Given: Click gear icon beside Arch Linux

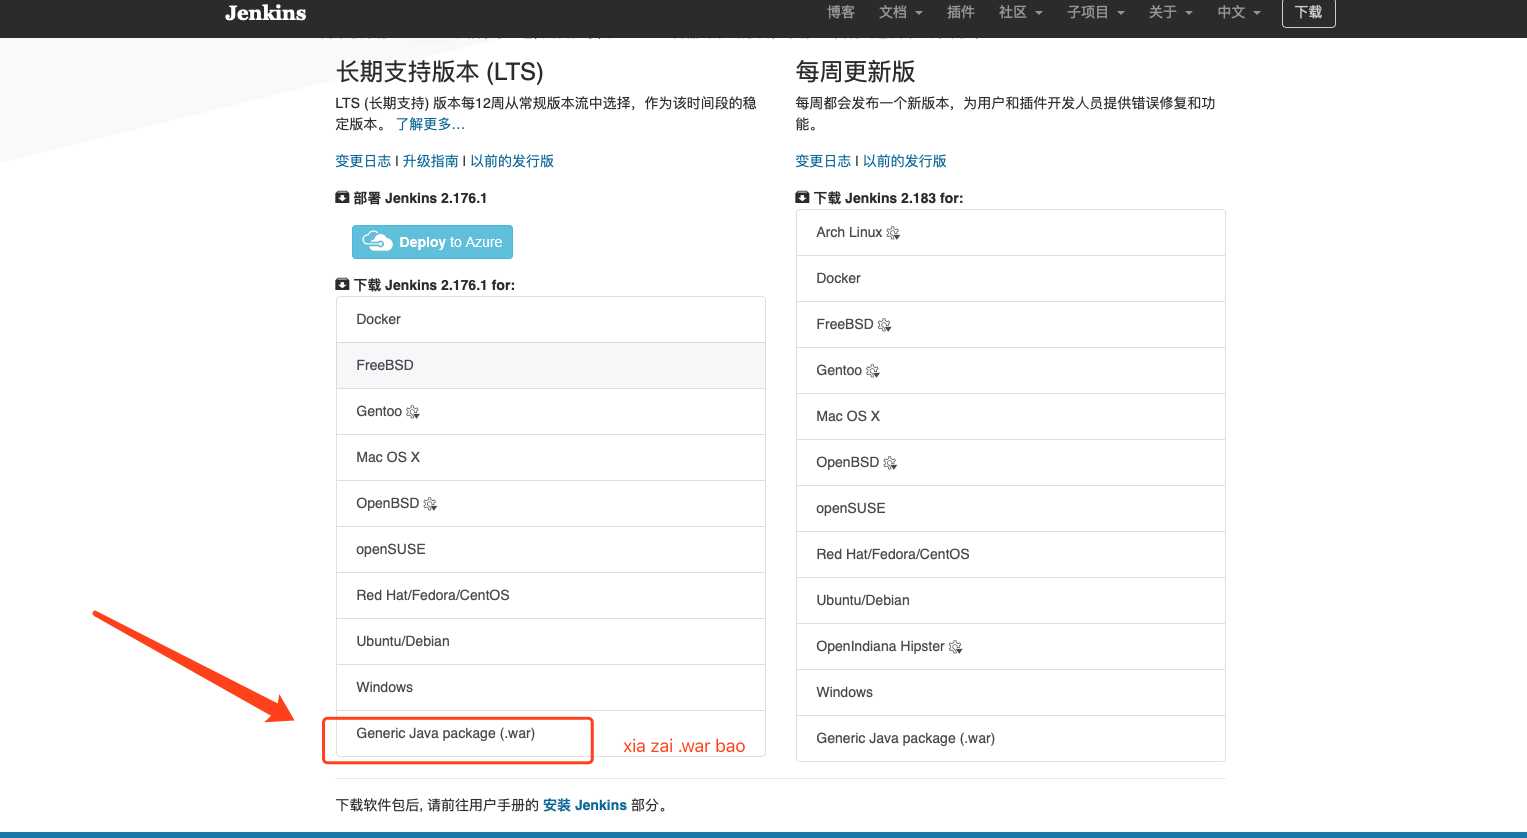Looking at the screenshot, I should pos(893,233).
